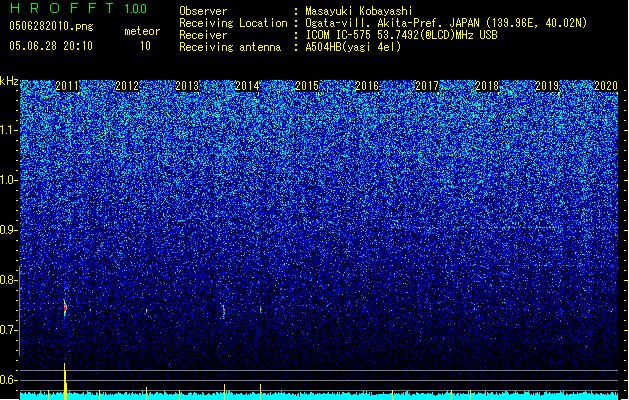Click the 1.0 kHz axis label
Screen dimensions: 629x400
(x=9, y=180)
